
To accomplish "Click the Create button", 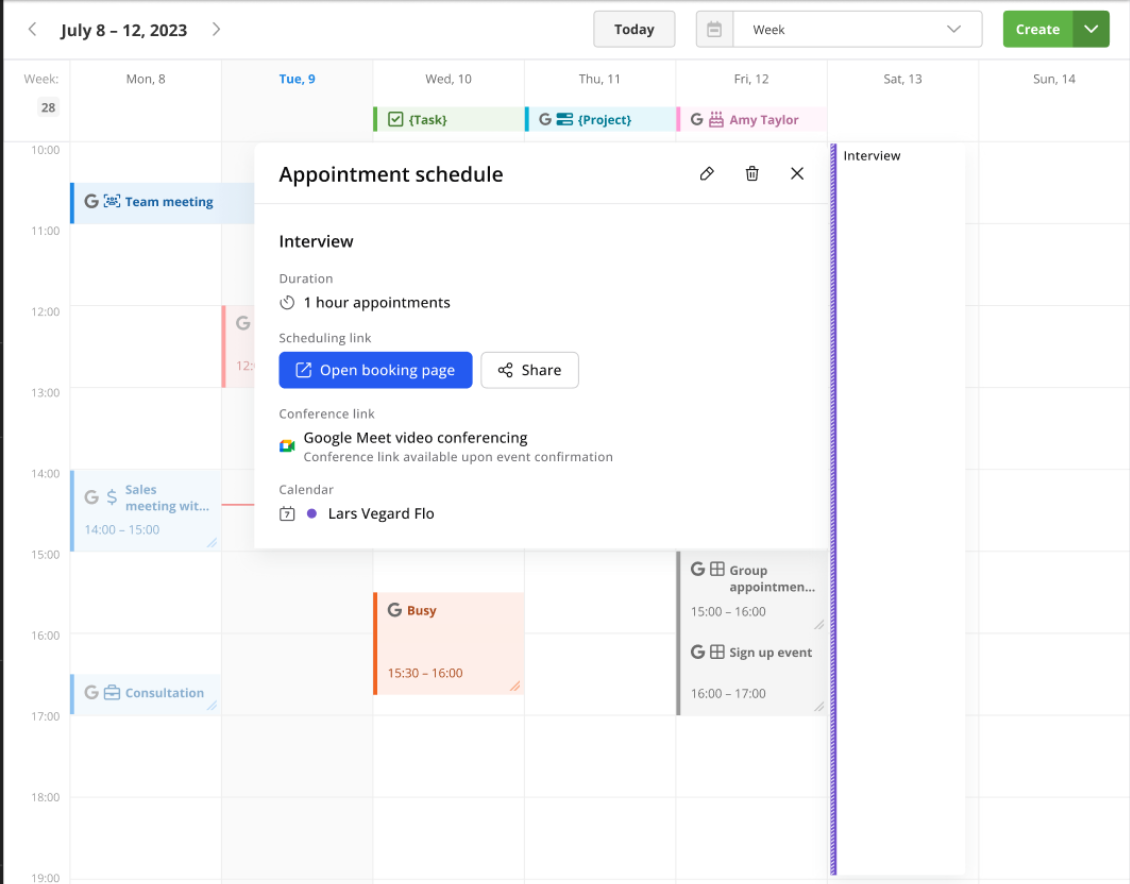I will pyautogui.click(x=1037, y=30).
